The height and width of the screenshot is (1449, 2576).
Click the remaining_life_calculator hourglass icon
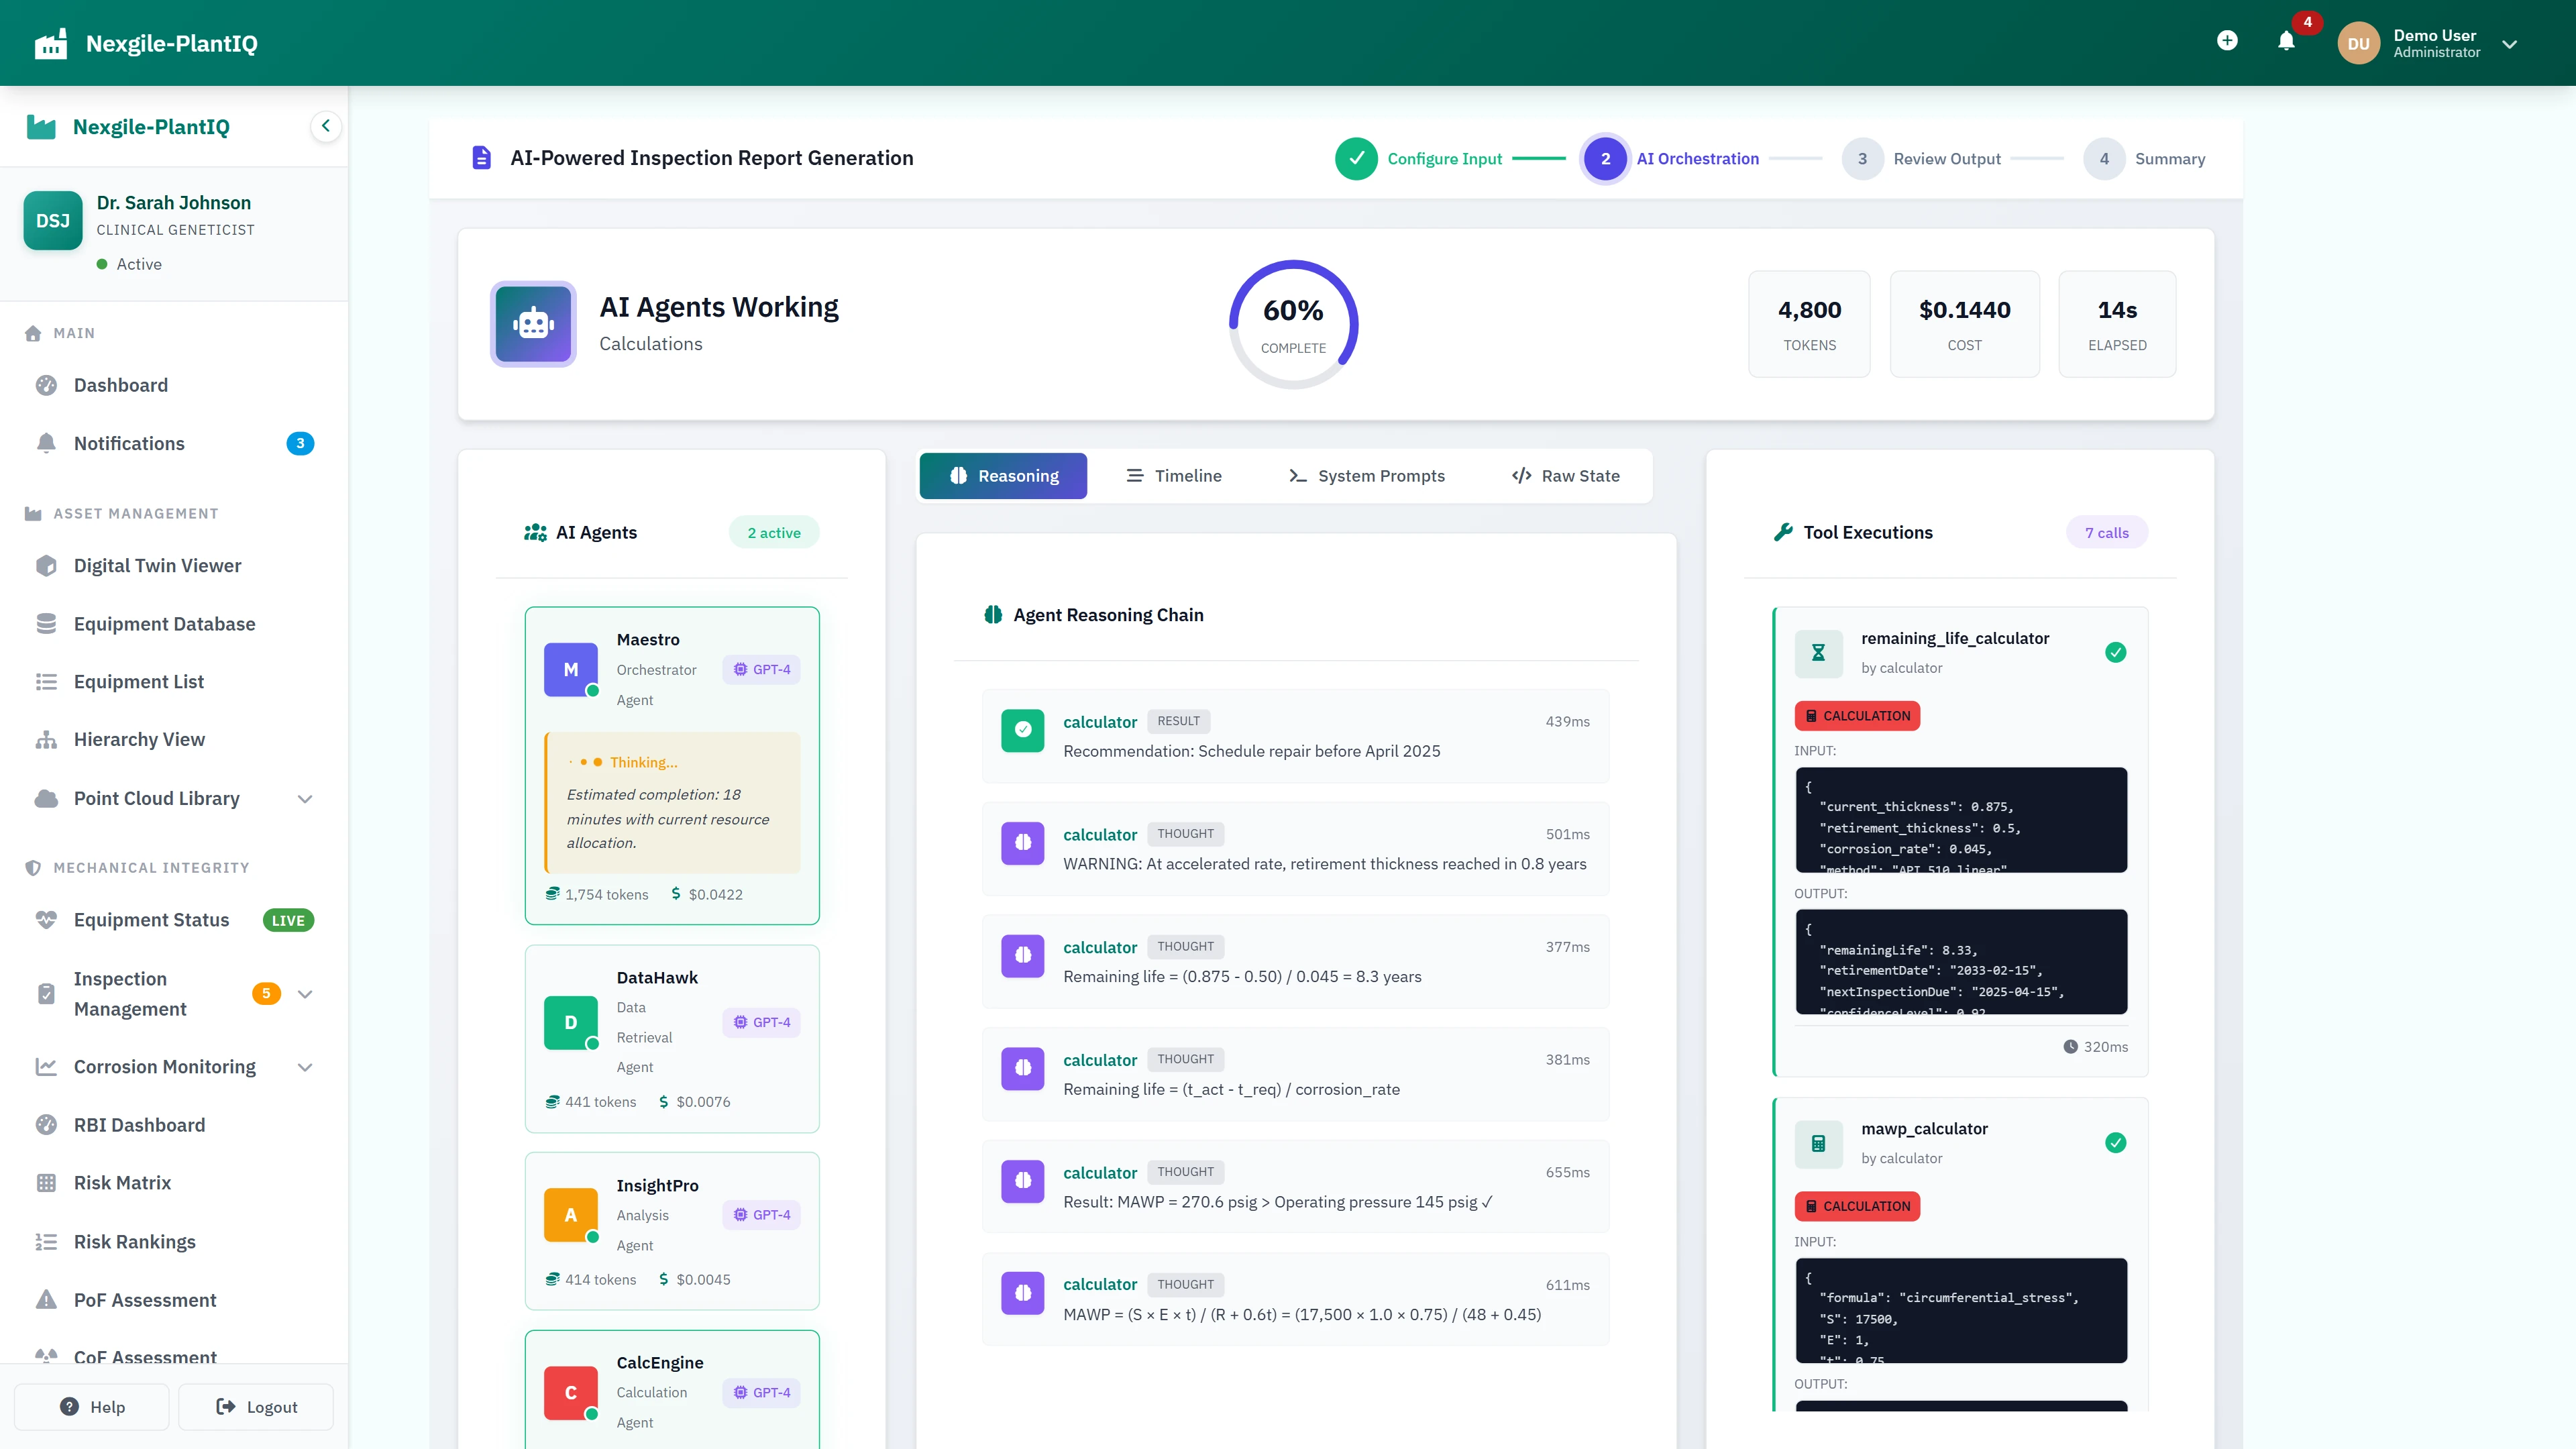pyautogui.click(x=1818, y=652)
